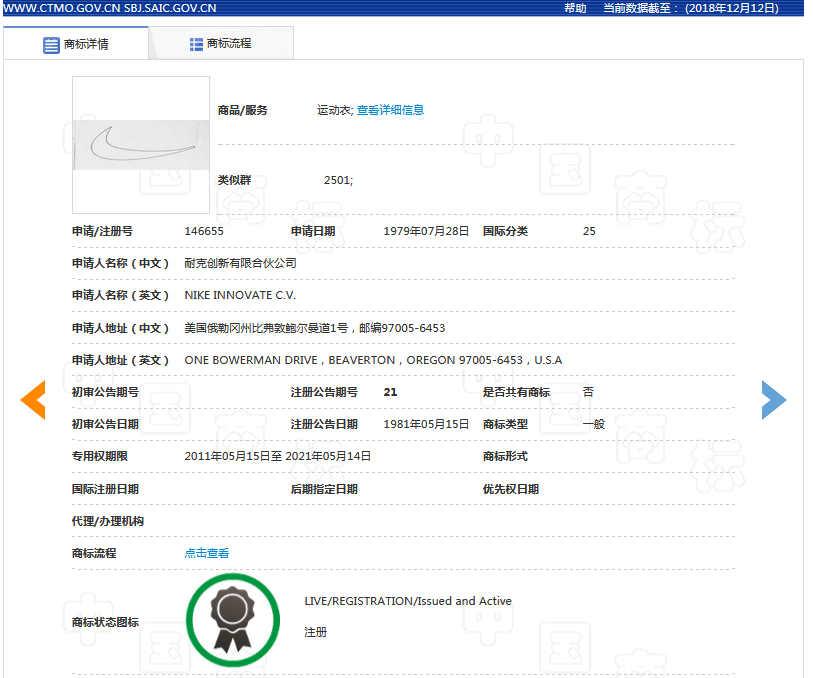
Task: Click the 申请日期 field label
Action: pyautogui.click(x=313, y=231)
